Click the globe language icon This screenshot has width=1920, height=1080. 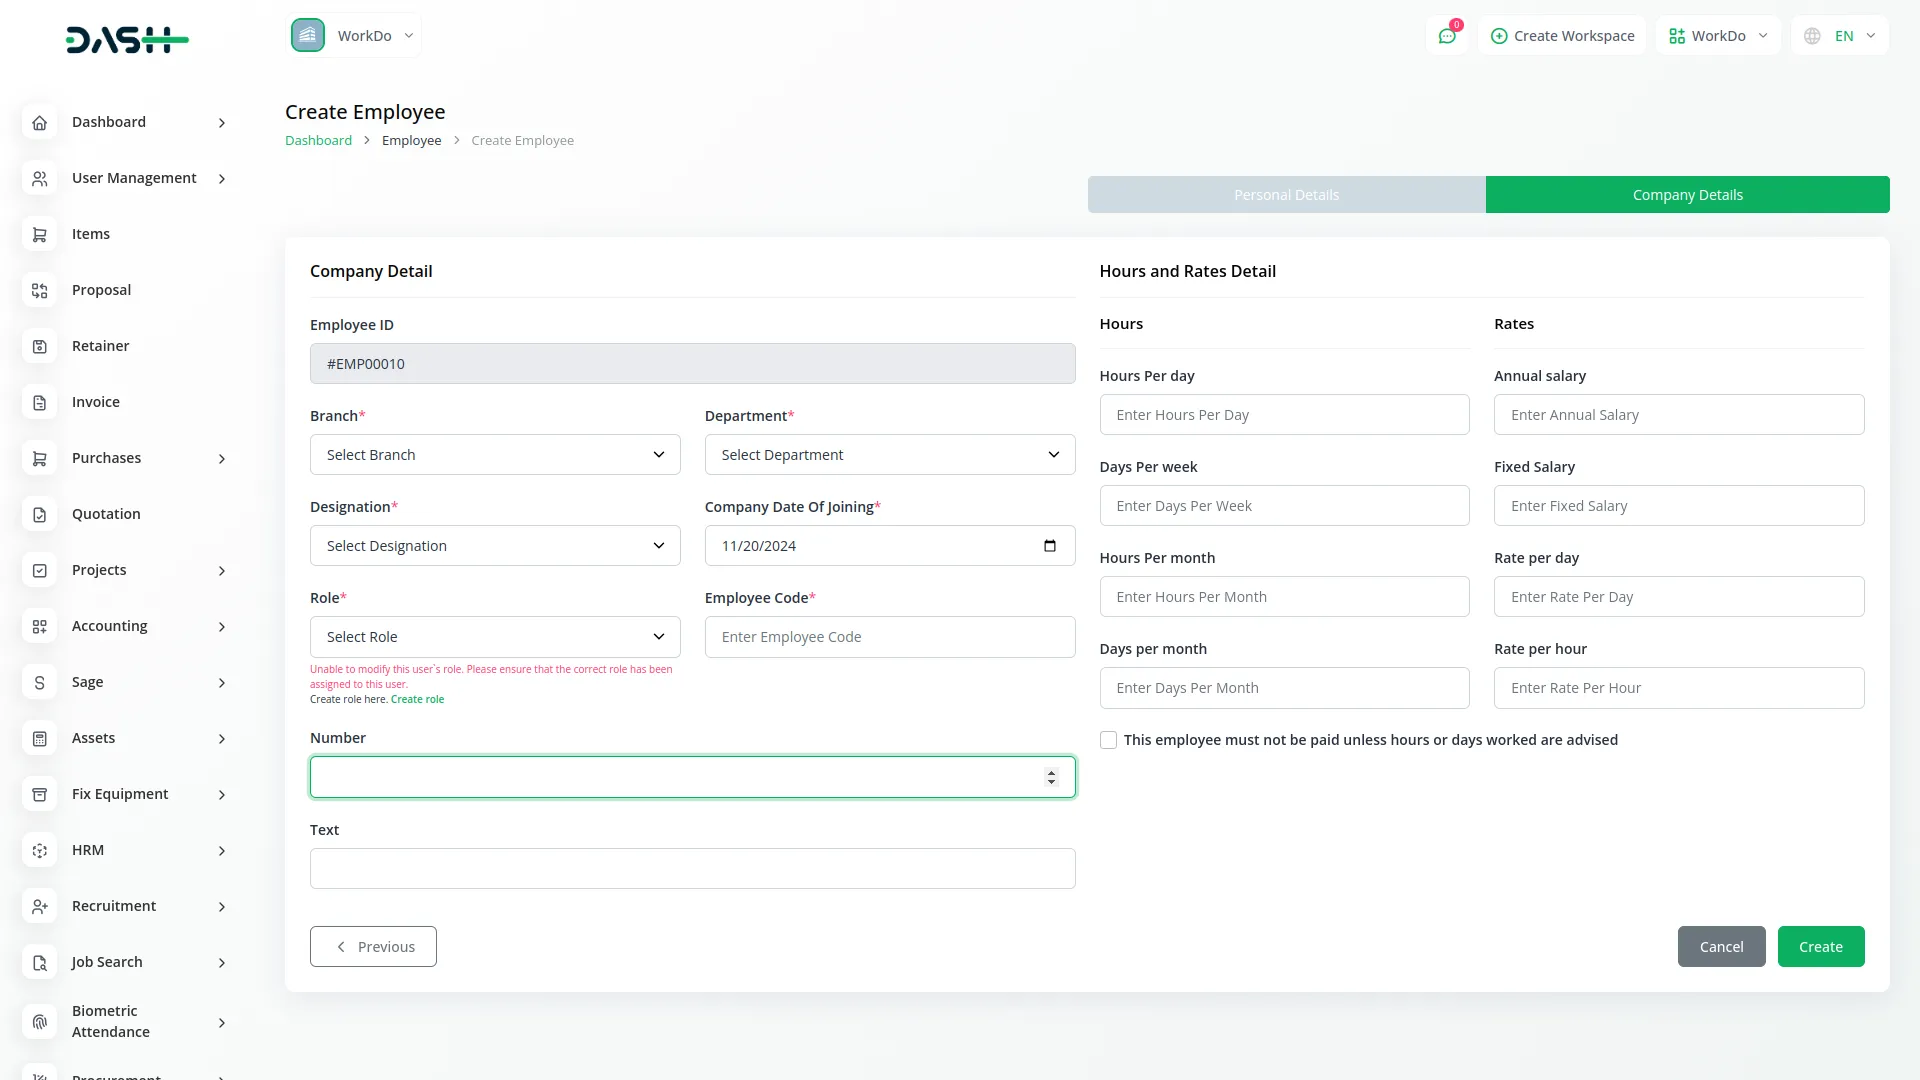pyautogui.click(x=1812, y=36)
